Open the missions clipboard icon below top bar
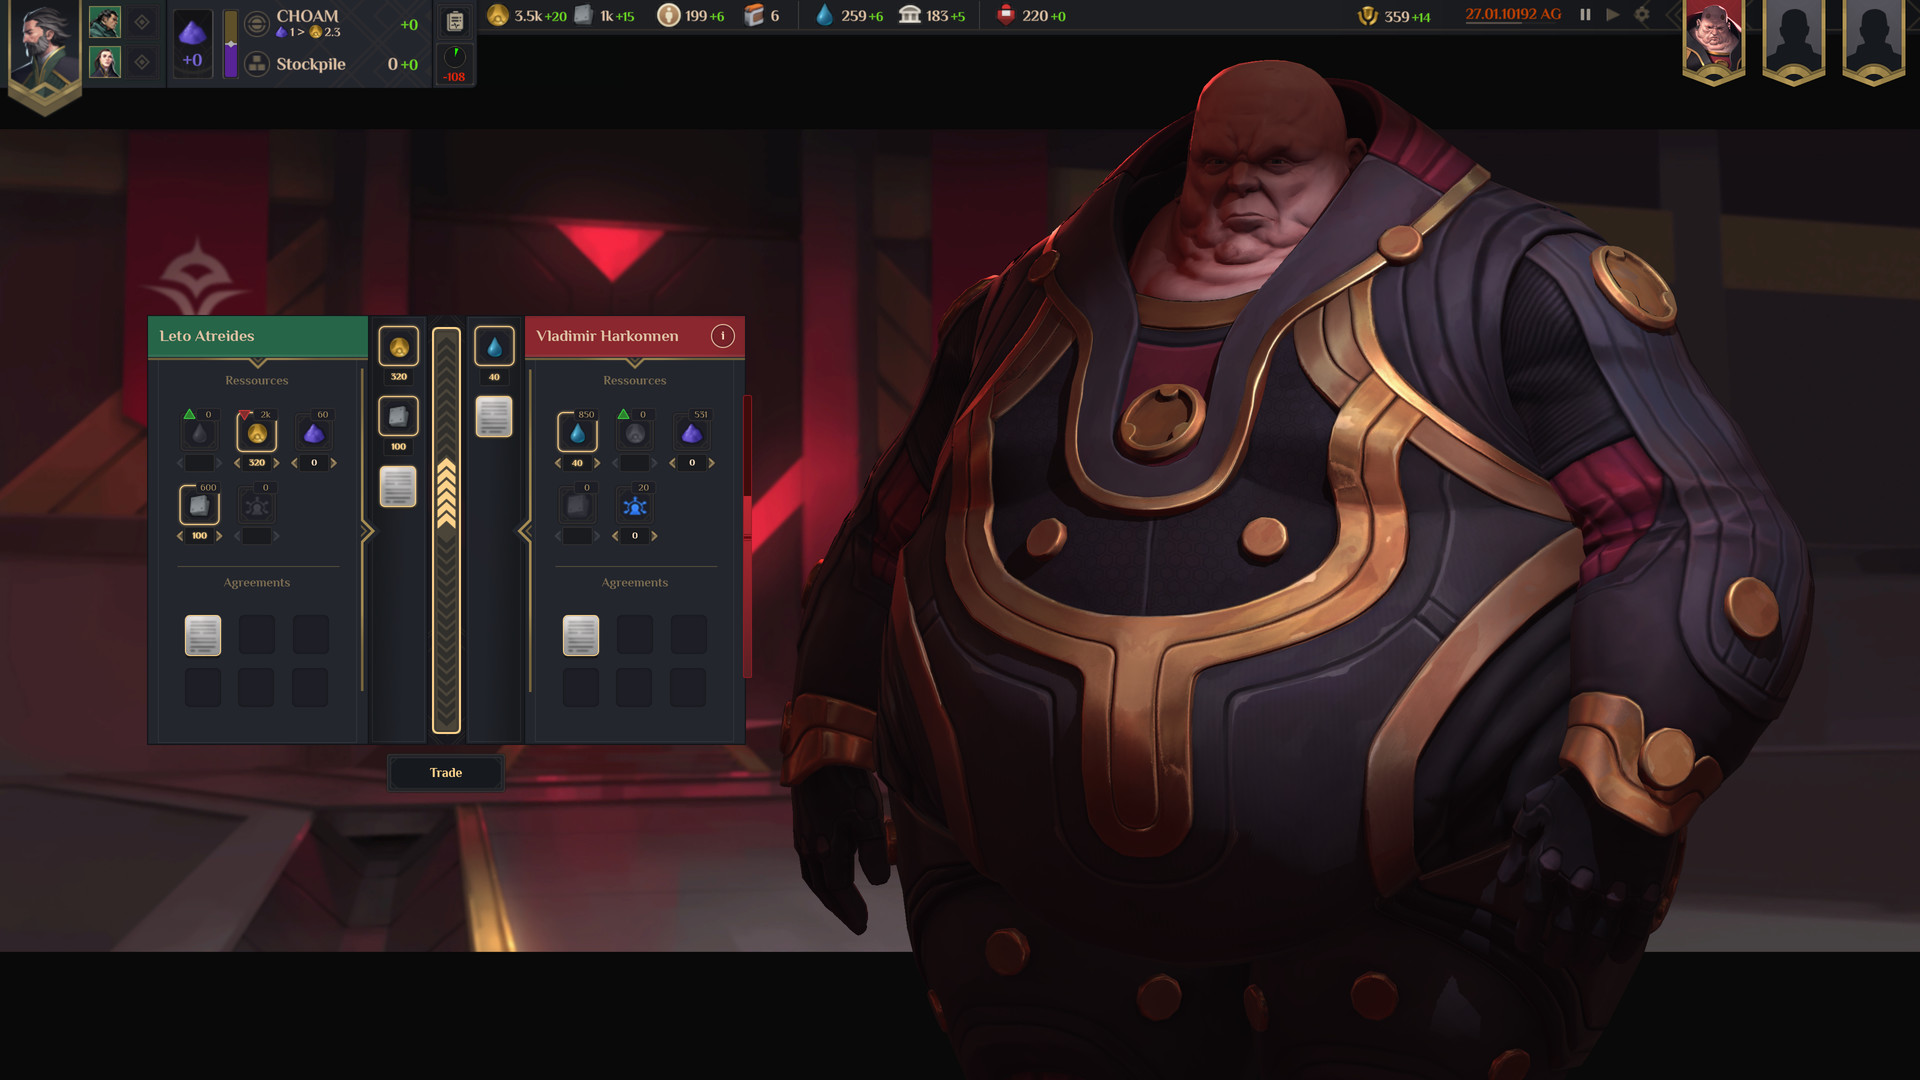The image size is (1920, 1080). [455, 19]
